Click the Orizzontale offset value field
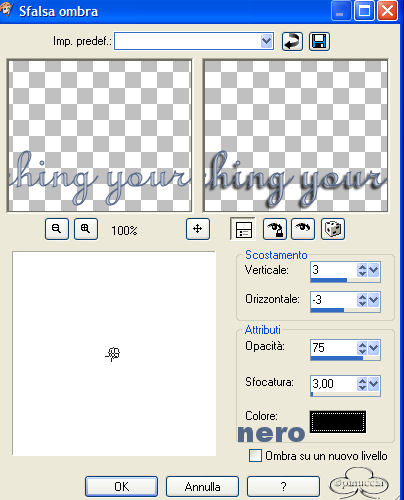Image resolution: width=404 pixels, height=500 pixels. 333,299
